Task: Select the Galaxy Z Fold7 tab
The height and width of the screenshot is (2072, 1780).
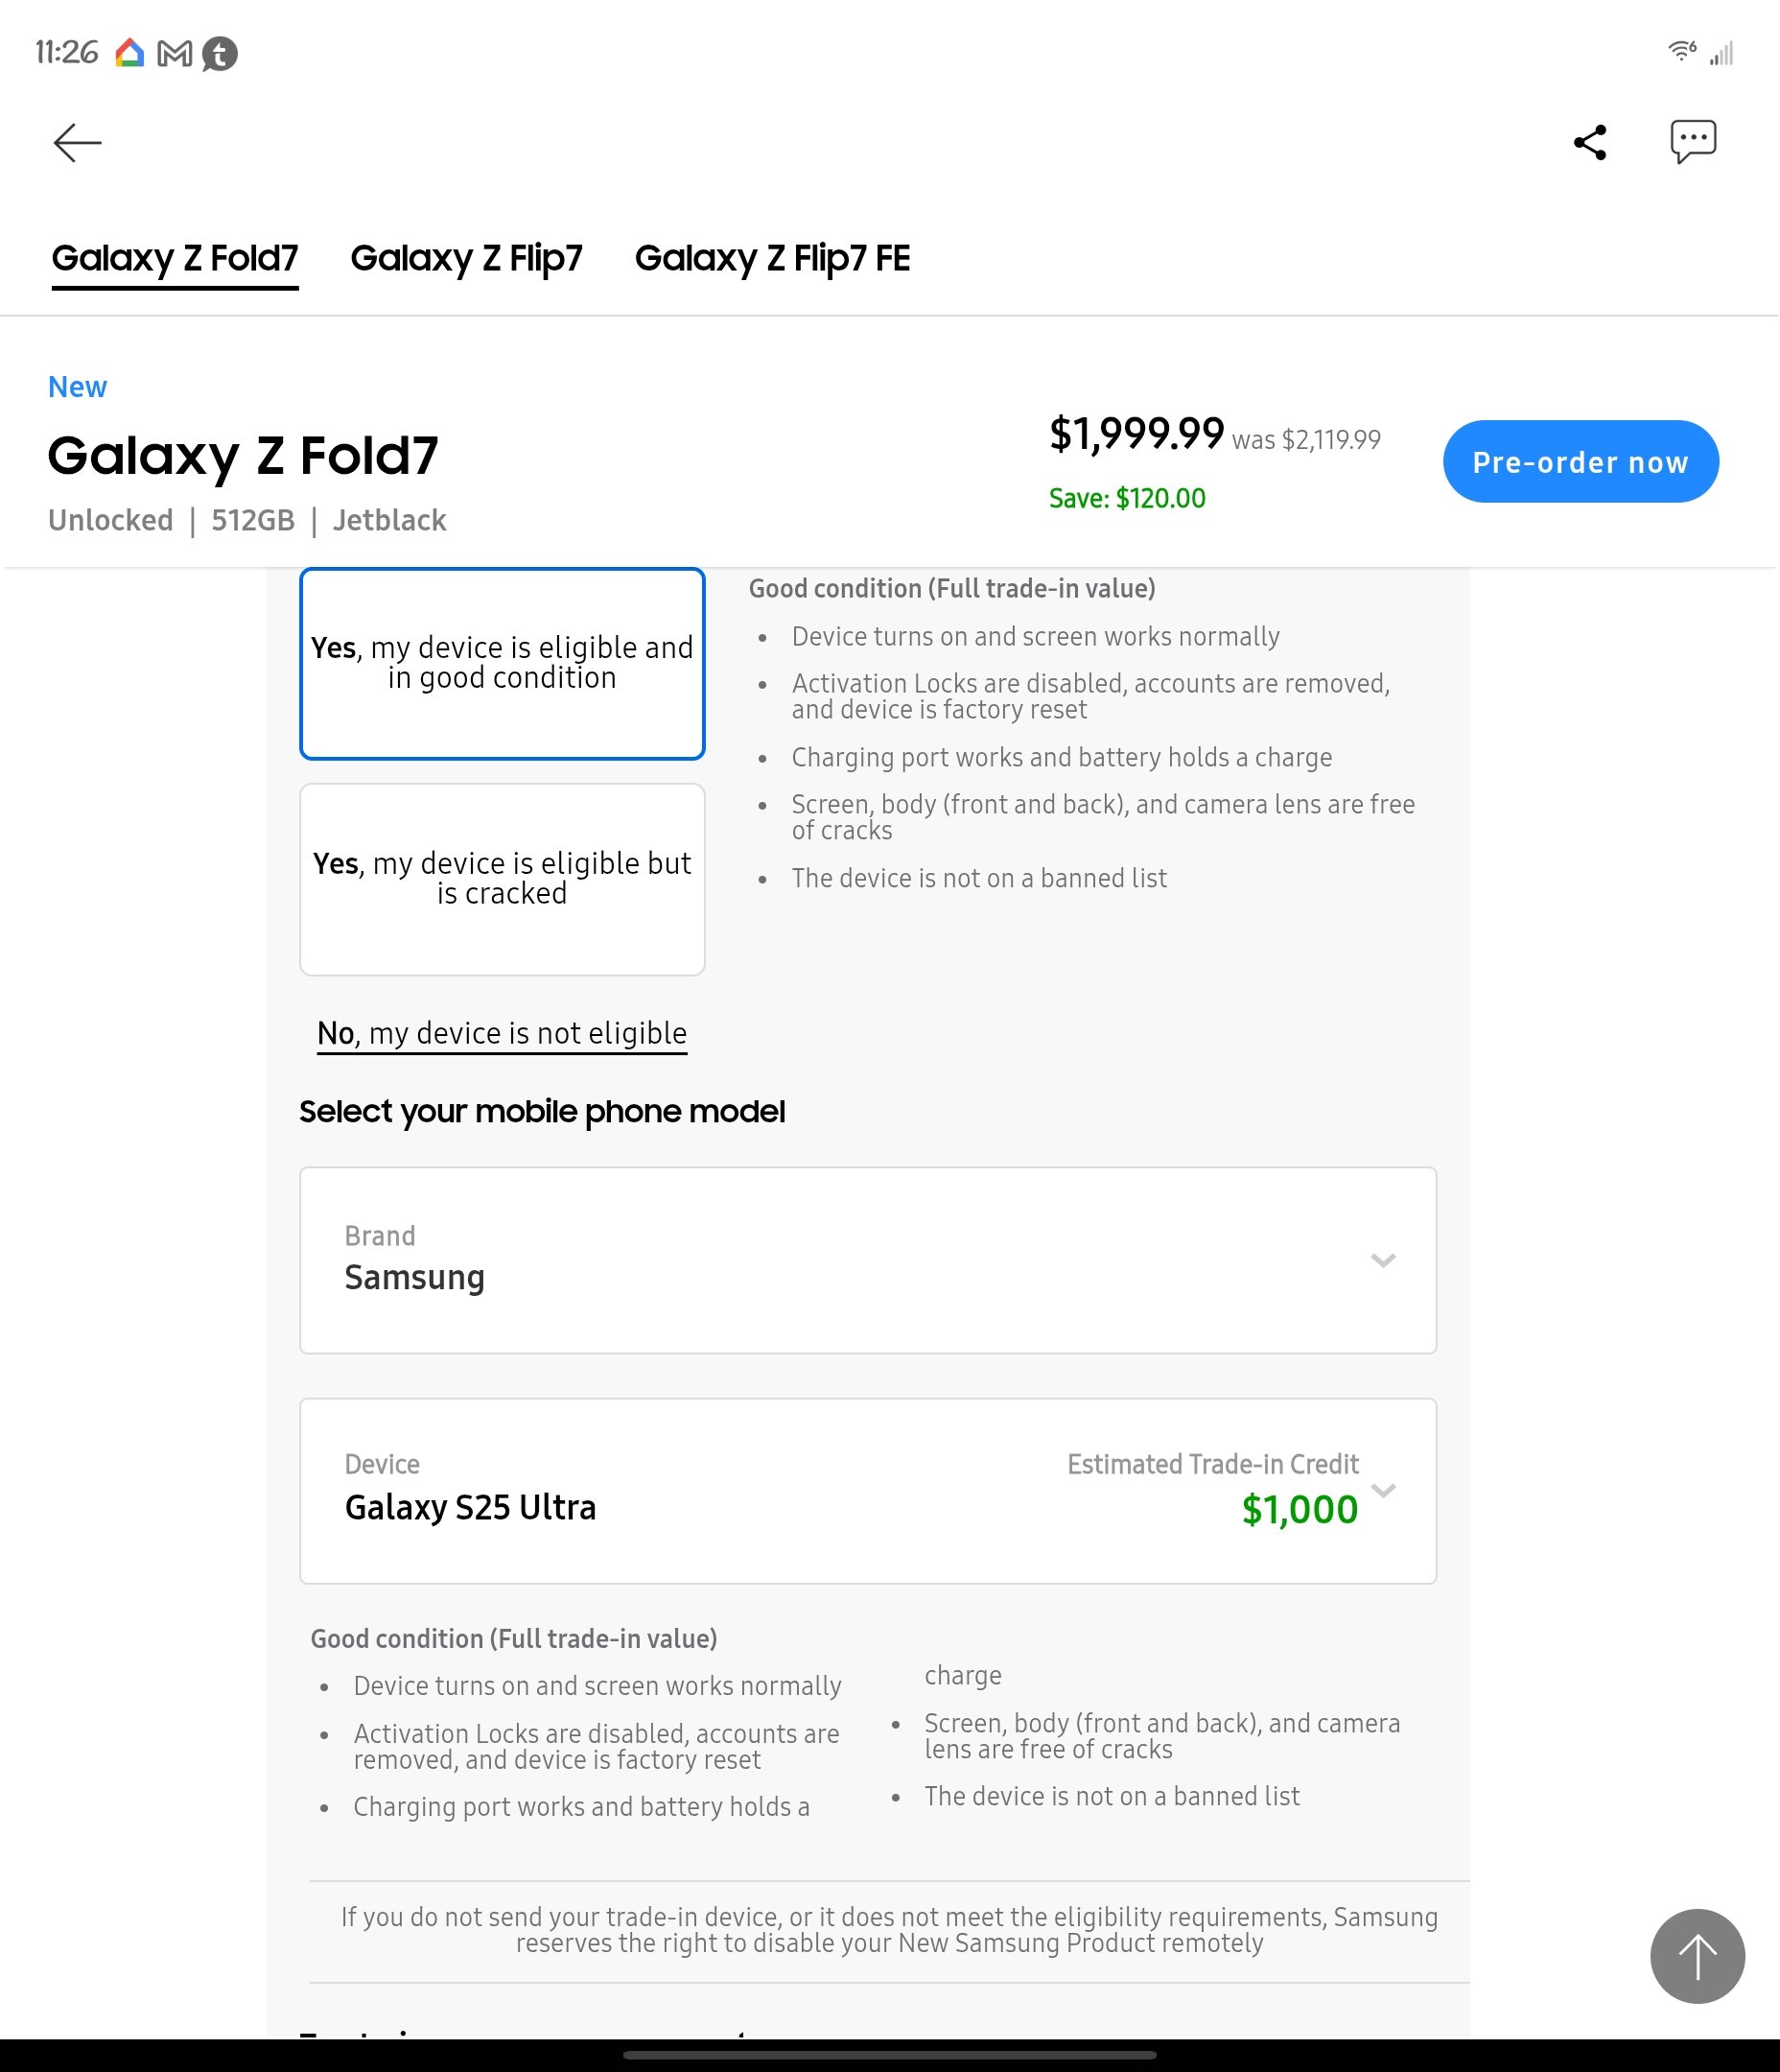Action: [175, 258]
